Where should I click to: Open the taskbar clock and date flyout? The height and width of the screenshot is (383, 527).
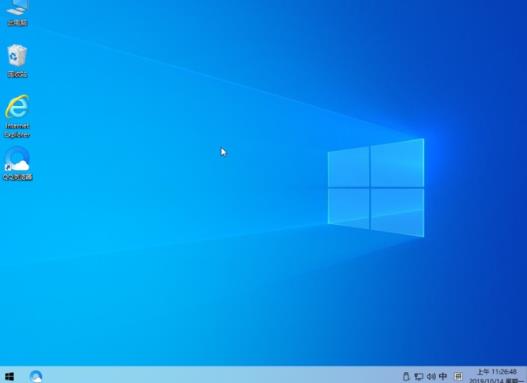click(x=497, y=376)
